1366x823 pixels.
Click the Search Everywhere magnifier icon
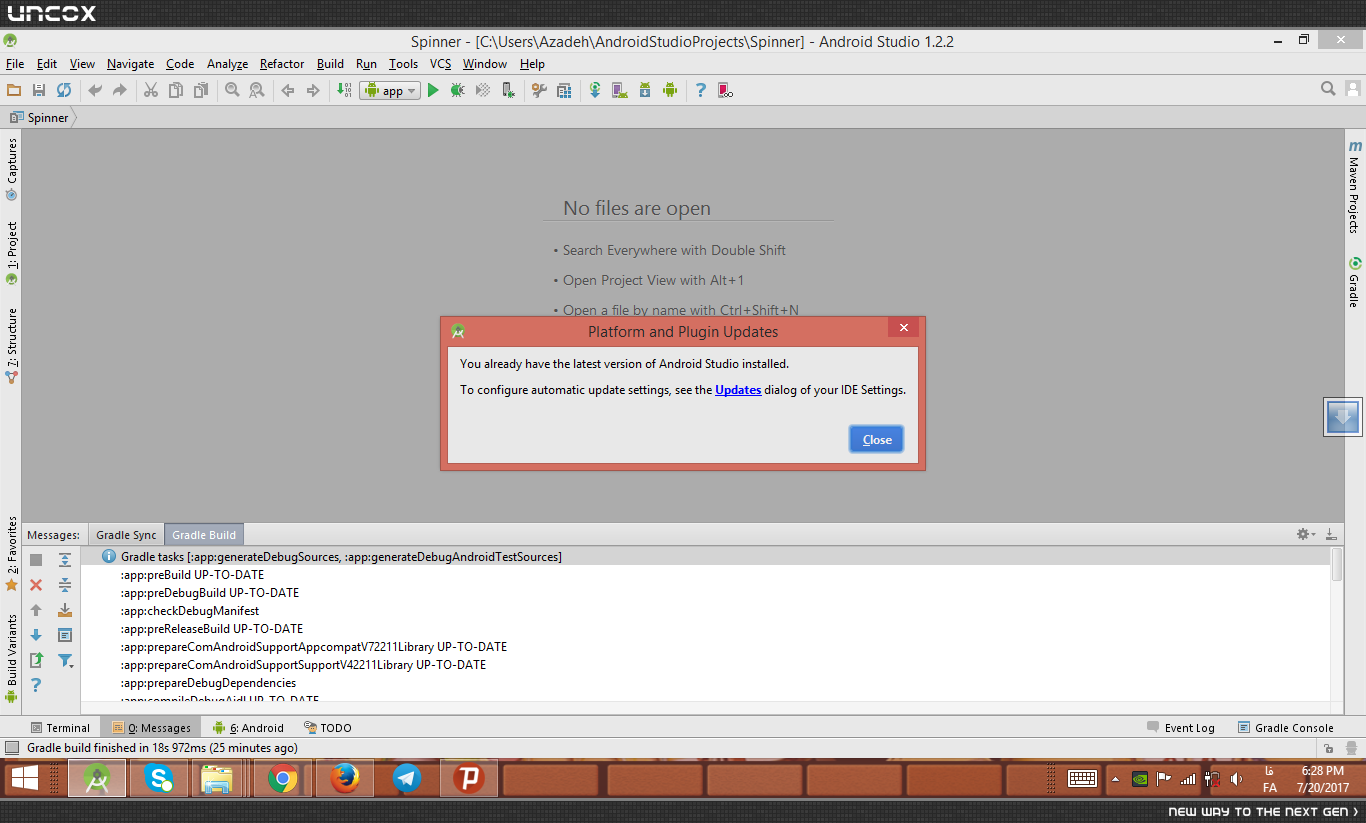pos(1328,89)
